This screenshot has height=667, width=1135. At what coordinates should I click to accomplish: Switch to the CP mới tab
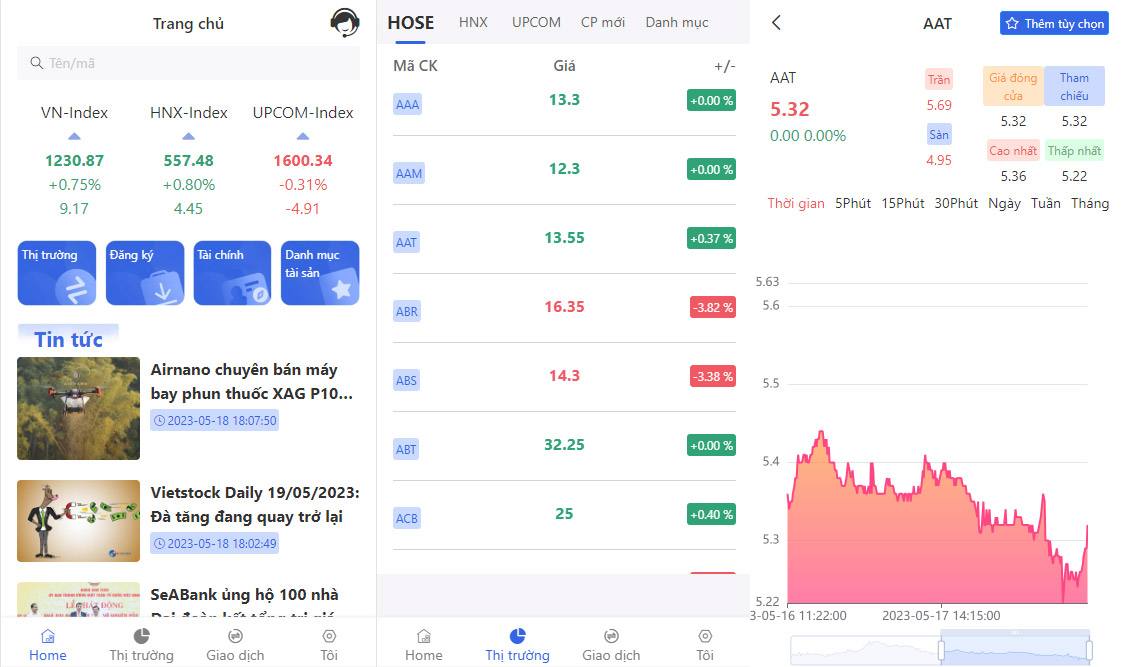point(603,22)
